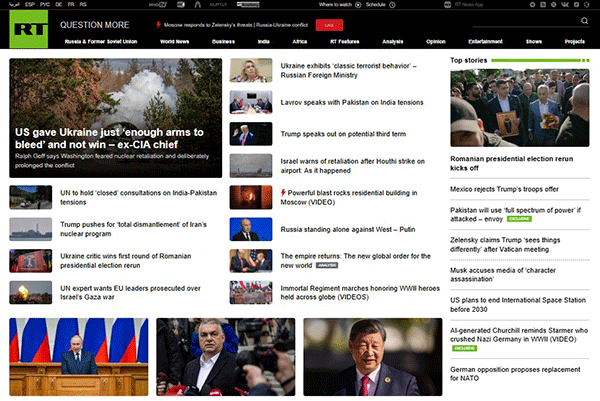600x401 pixels.
Task: Switch to the RS language edition
Action: tap(83, 5)
